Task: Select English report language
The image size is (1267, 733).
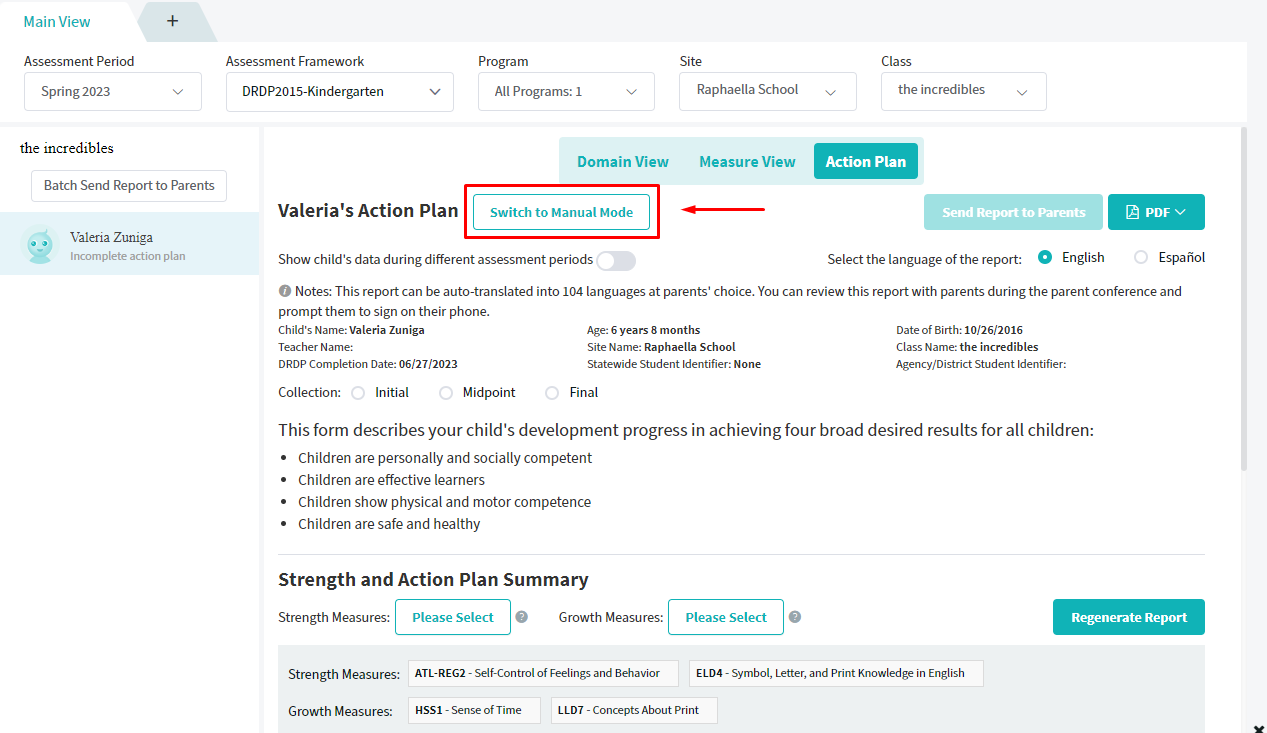Action: click(x=1045, y=257)
